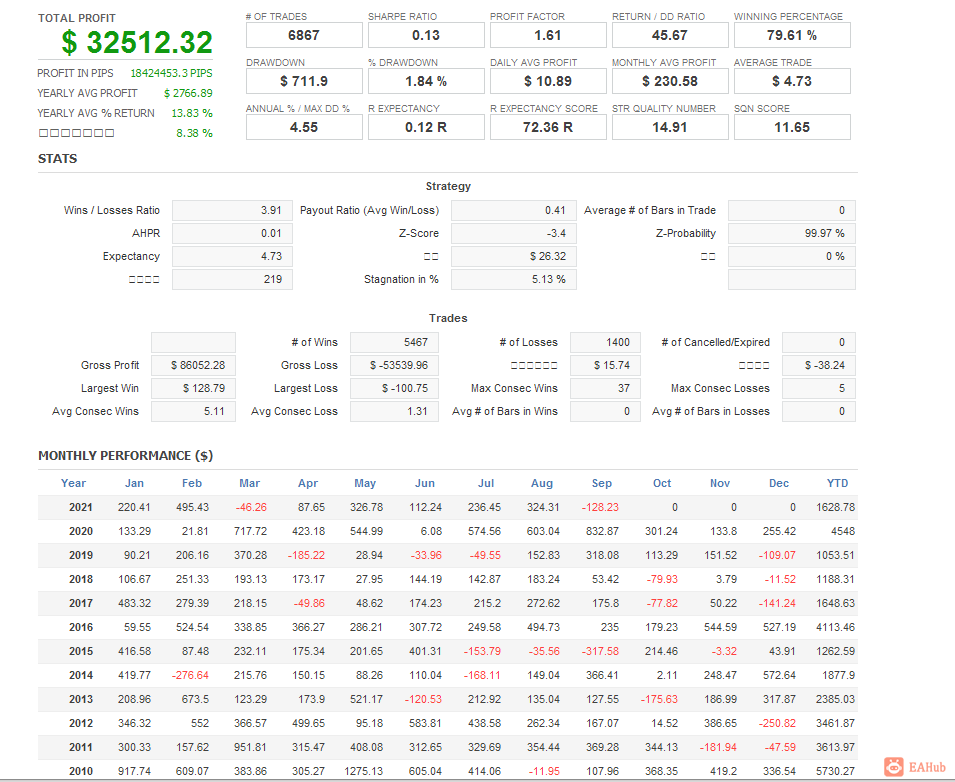The width and height of the screenshot is (955, 782).
Task: Select the # of Trades value box
Action: pyautogui.click(x=304, y=35)
